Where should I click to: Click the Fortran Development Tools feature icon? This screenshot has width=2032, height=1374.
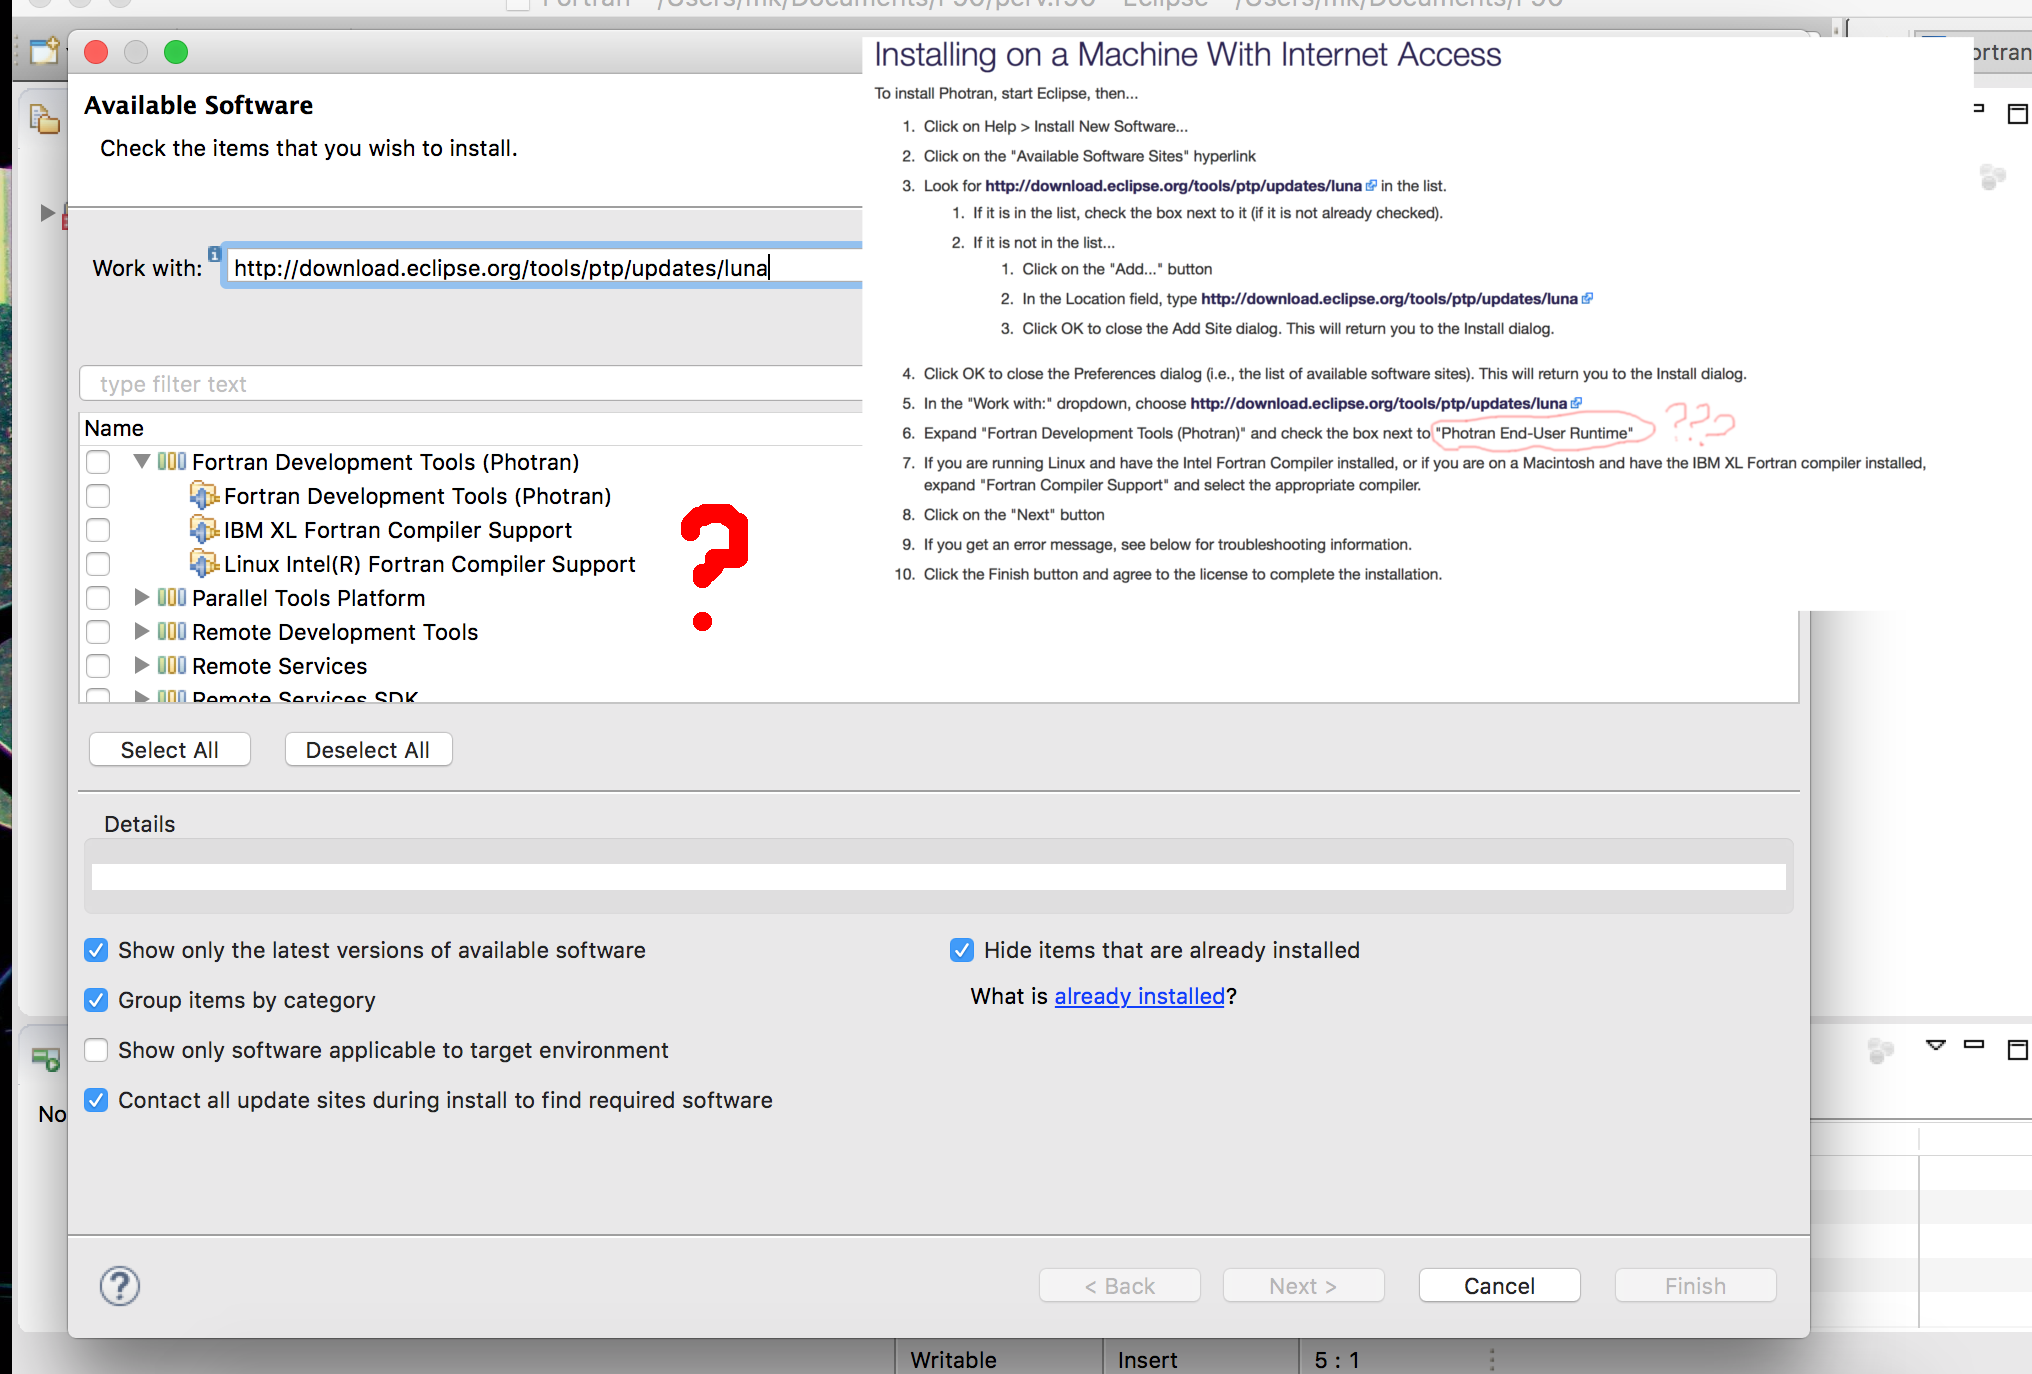click(x=204, y=496)
